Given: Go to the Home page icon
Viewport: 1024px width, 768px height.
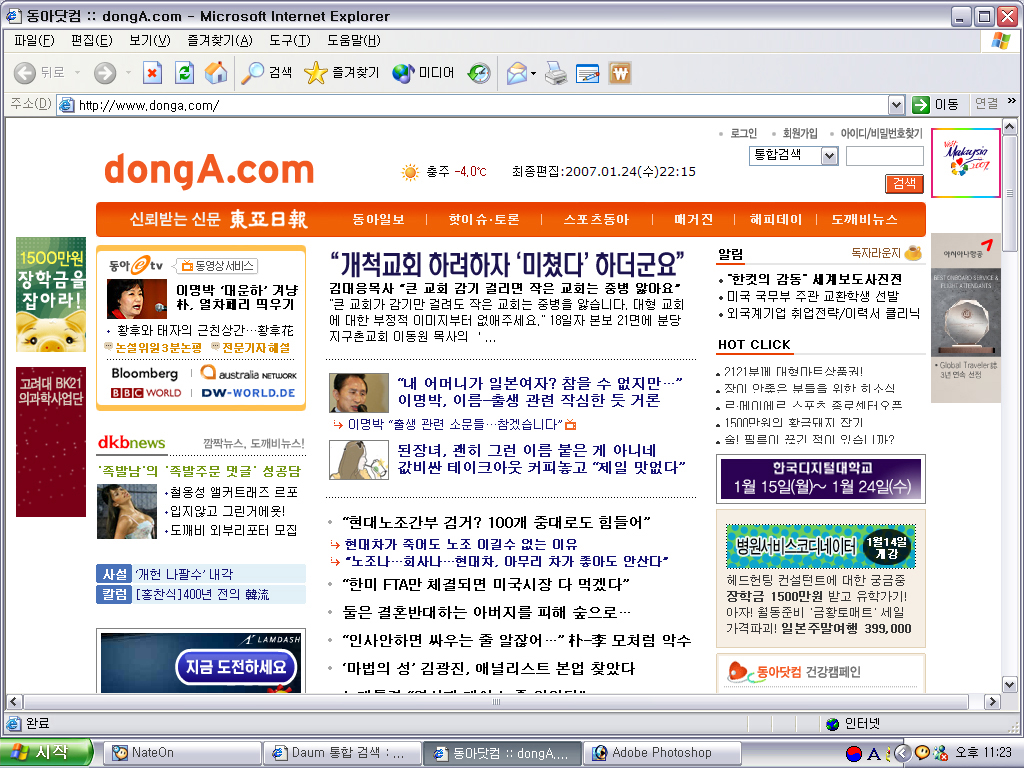Looking at the screenshot, I should 216,72.
